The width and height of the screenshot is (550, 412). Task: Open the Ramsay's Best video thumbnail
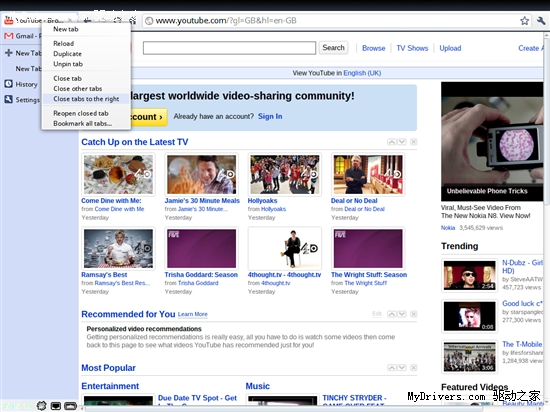(119, 249)
